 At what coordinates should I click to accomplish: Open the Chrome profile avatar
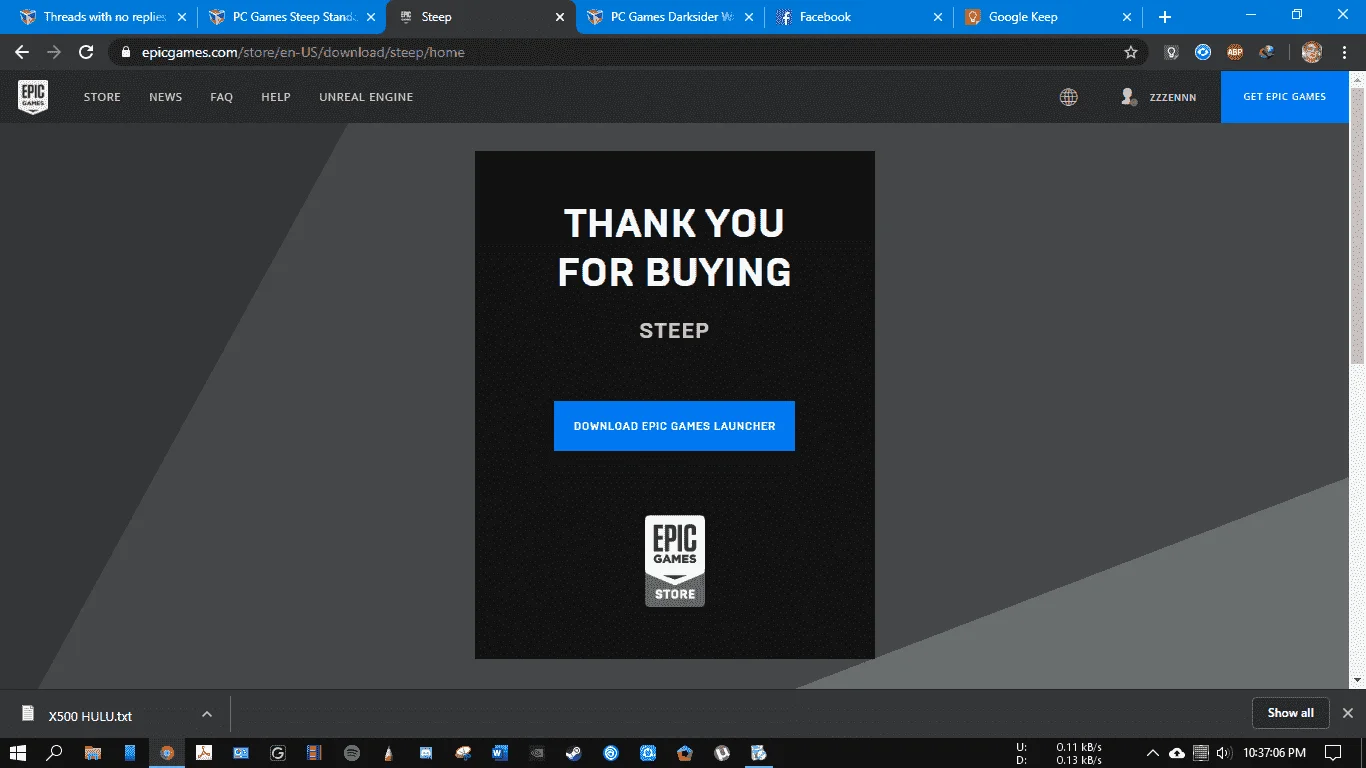1311,52
